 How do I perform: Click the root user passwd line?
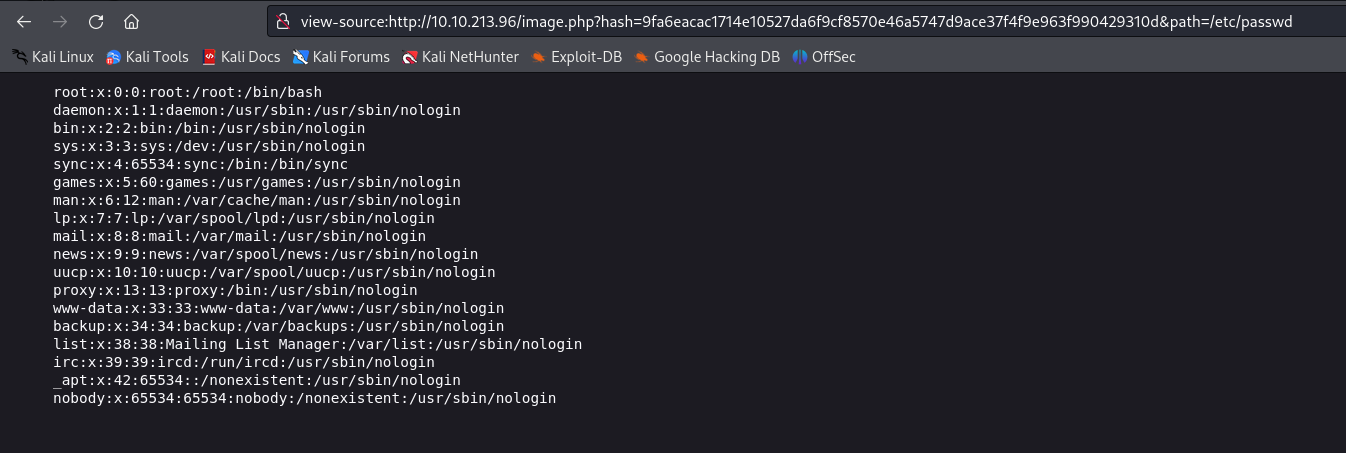point(187,92)
